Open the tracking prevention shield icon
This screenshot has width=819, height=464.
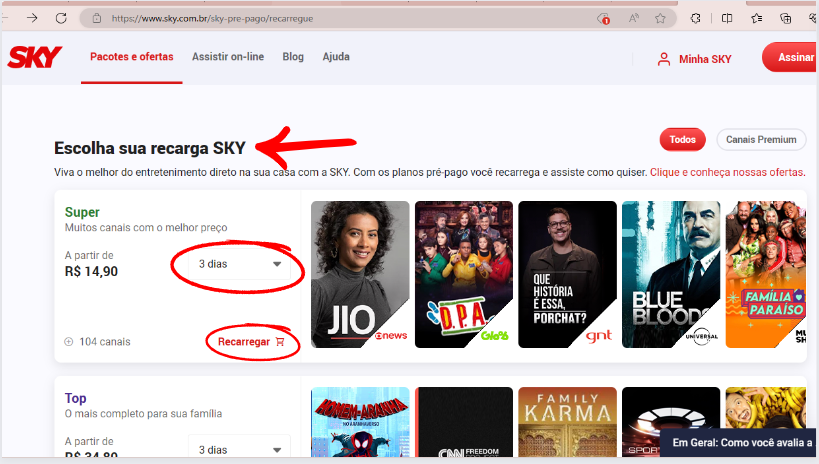[x=603, y=19]
